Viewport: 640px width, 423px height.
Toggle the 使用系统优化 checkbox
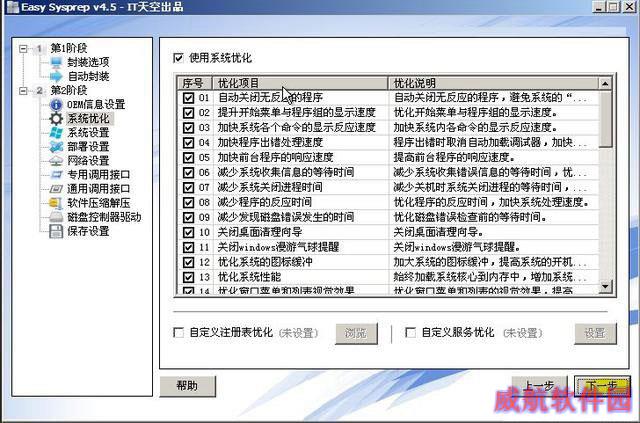tap(178, 58)
